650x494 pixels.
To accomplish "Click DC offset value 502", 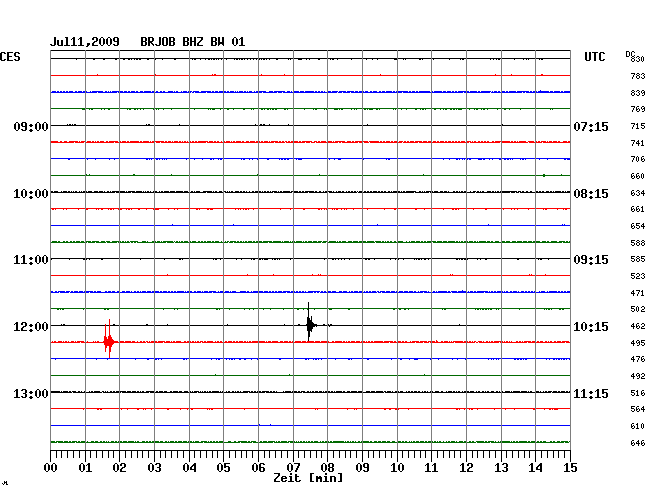I will pos(638,309).
